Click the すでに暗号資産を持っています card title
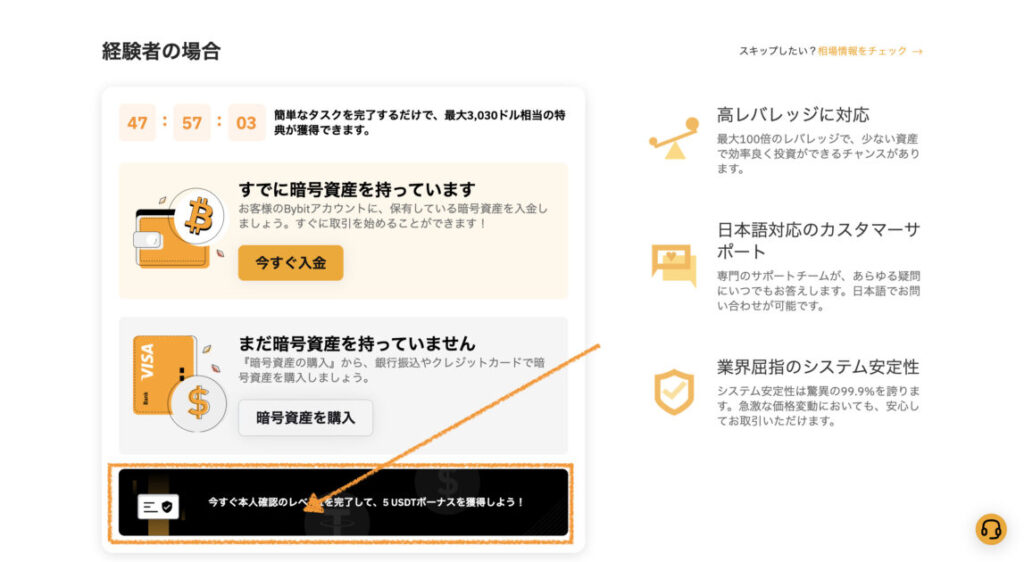Viewport: 1024px width, 562px height. point(357,189)
